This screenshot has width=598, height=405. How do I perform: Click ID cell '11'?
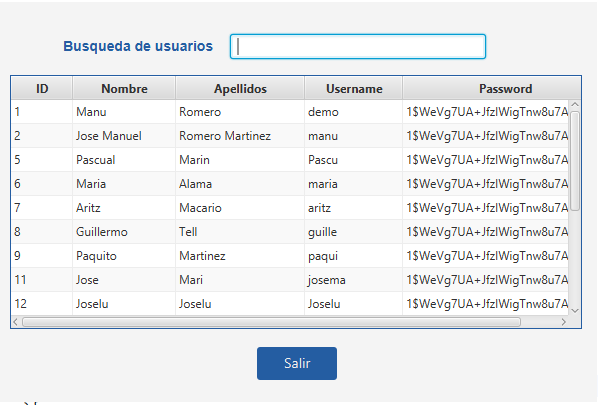[42, 280]
